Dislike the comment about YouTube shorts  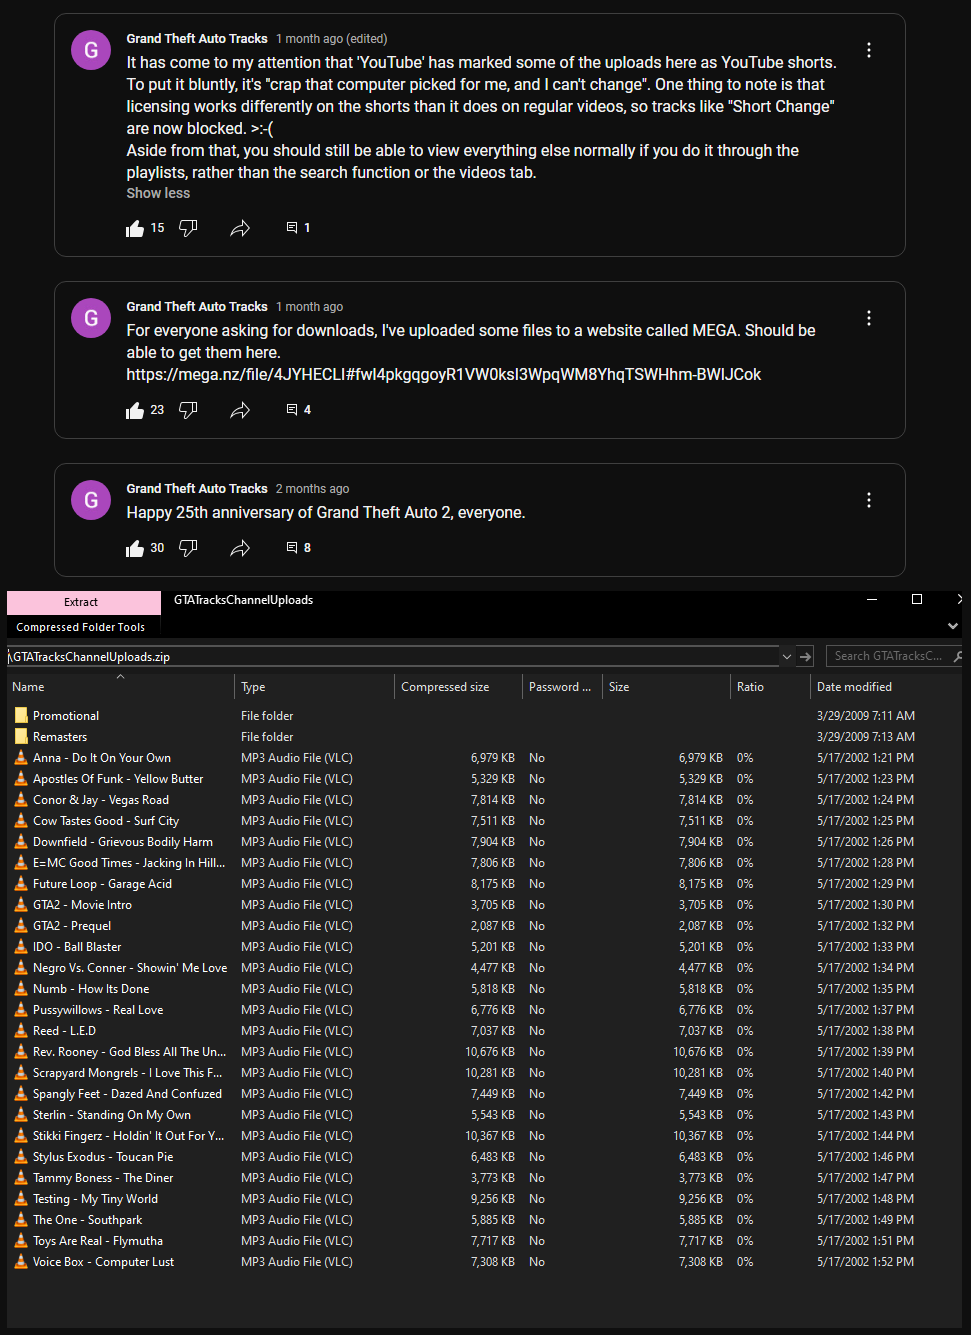coord(188,229)
